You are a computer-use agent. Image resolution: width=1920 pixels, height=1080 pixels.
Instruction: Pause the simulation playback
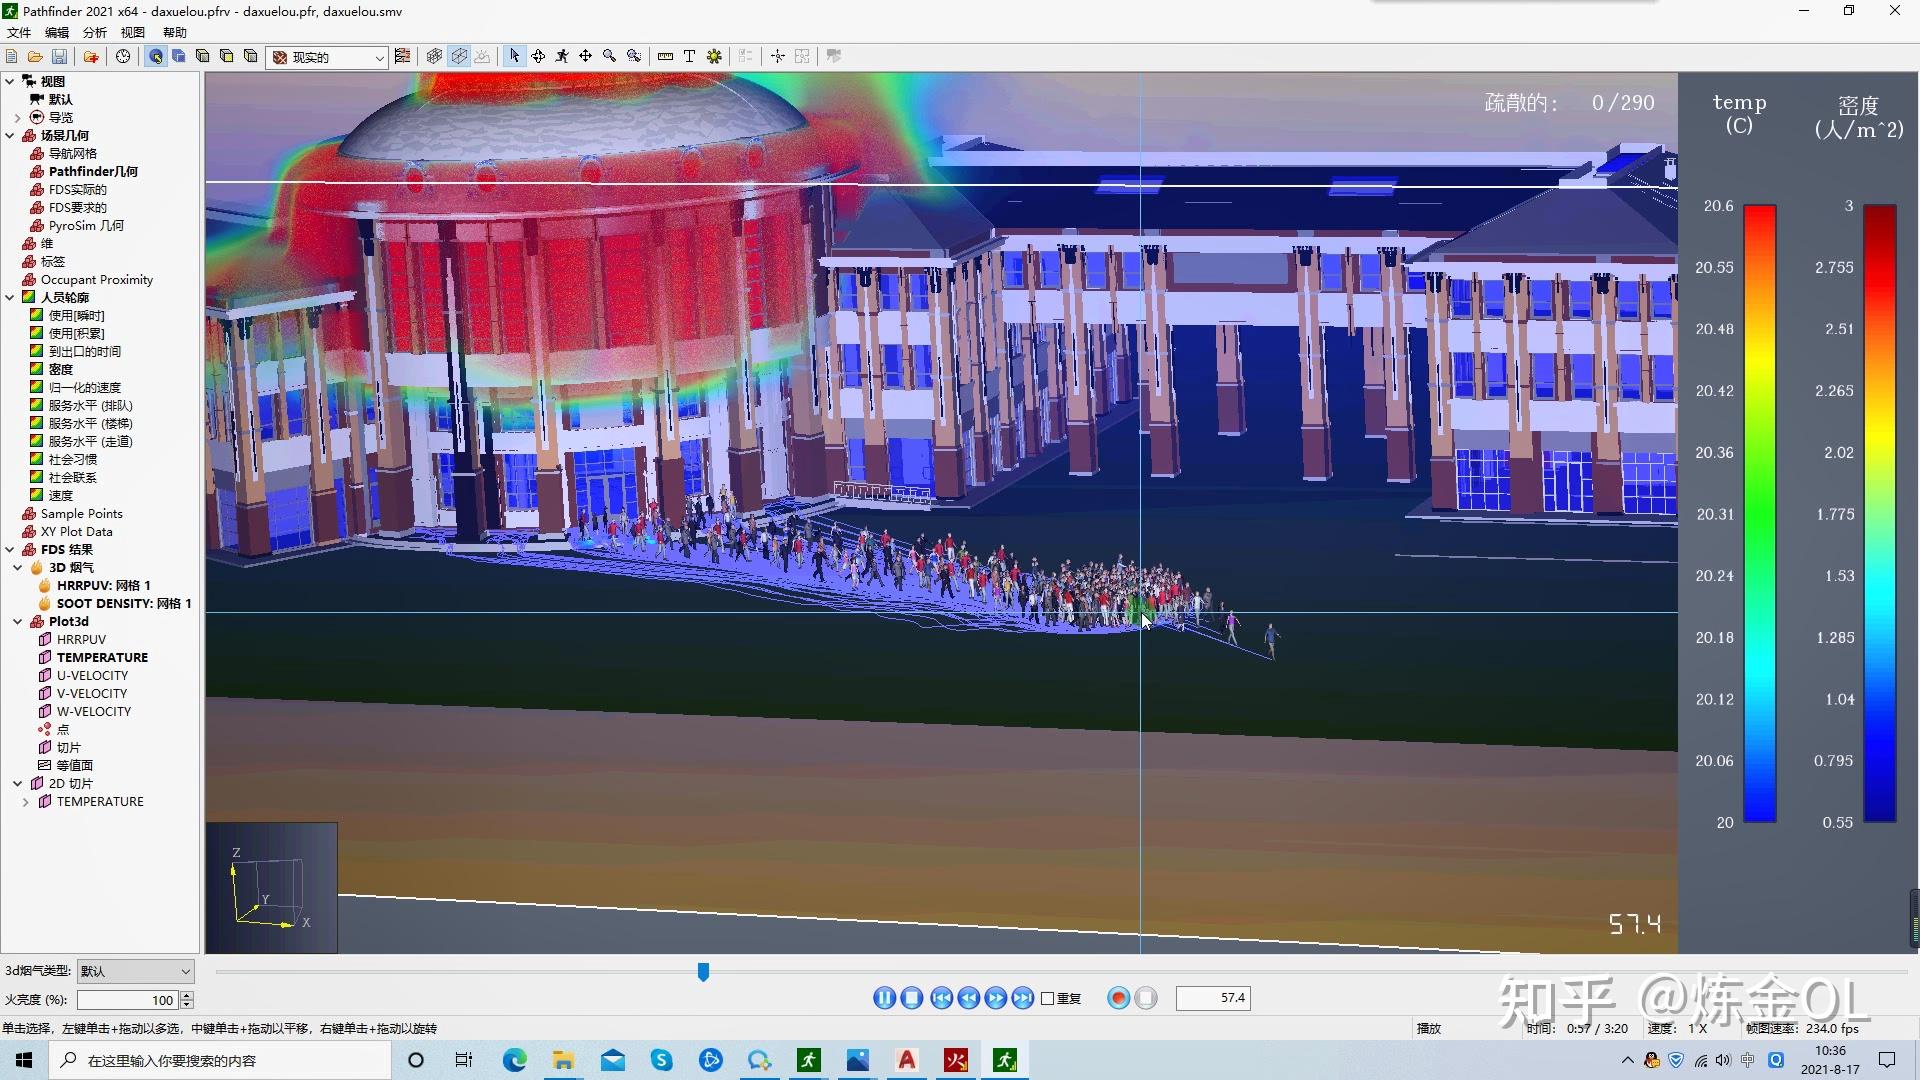point(884,998)
